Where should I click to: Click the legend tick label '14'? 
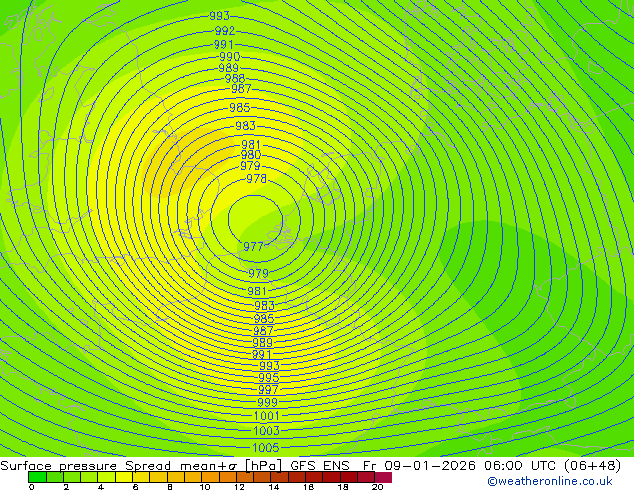(x=274, y=487)
